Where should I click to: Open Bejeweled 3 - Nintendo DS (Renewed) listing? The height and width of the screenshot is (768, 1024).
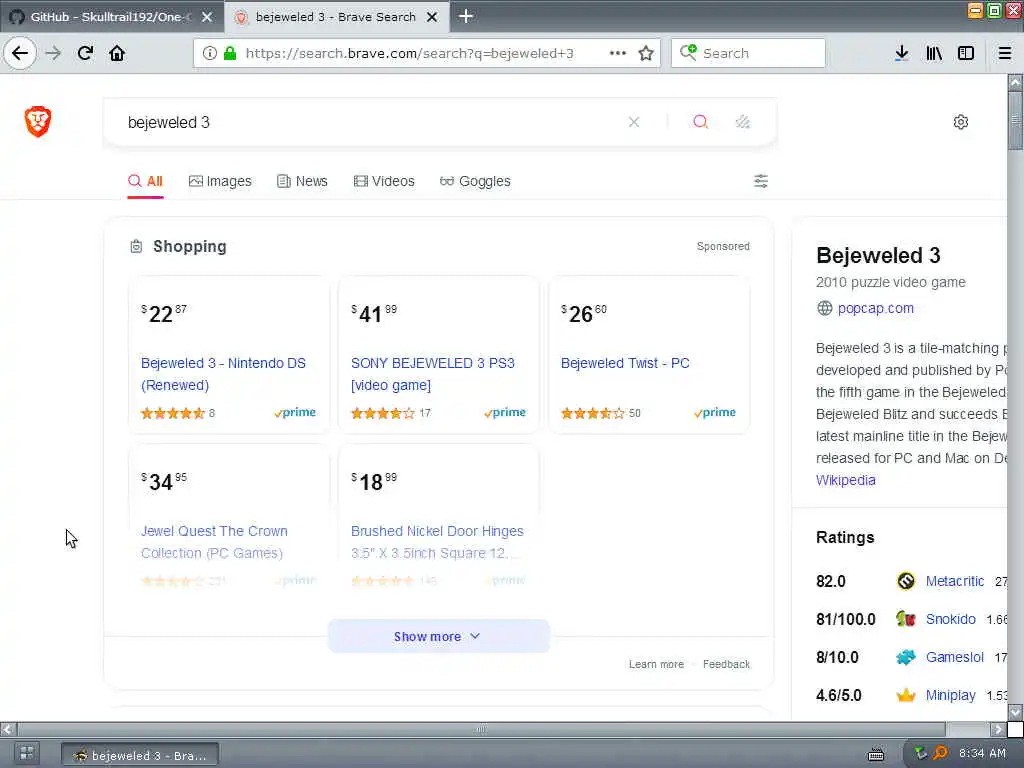coord(223,374)
